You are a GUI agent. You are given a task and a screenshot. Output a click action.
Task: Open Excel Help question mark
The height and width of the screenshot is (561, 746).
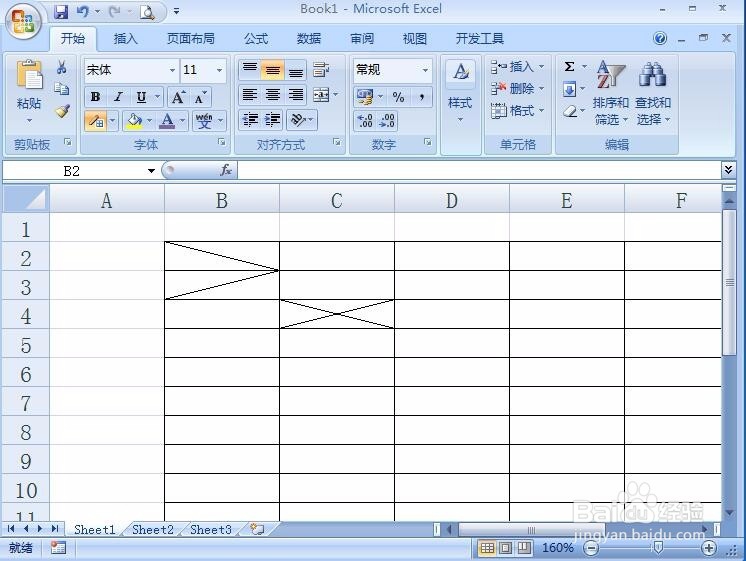(660, 38)
